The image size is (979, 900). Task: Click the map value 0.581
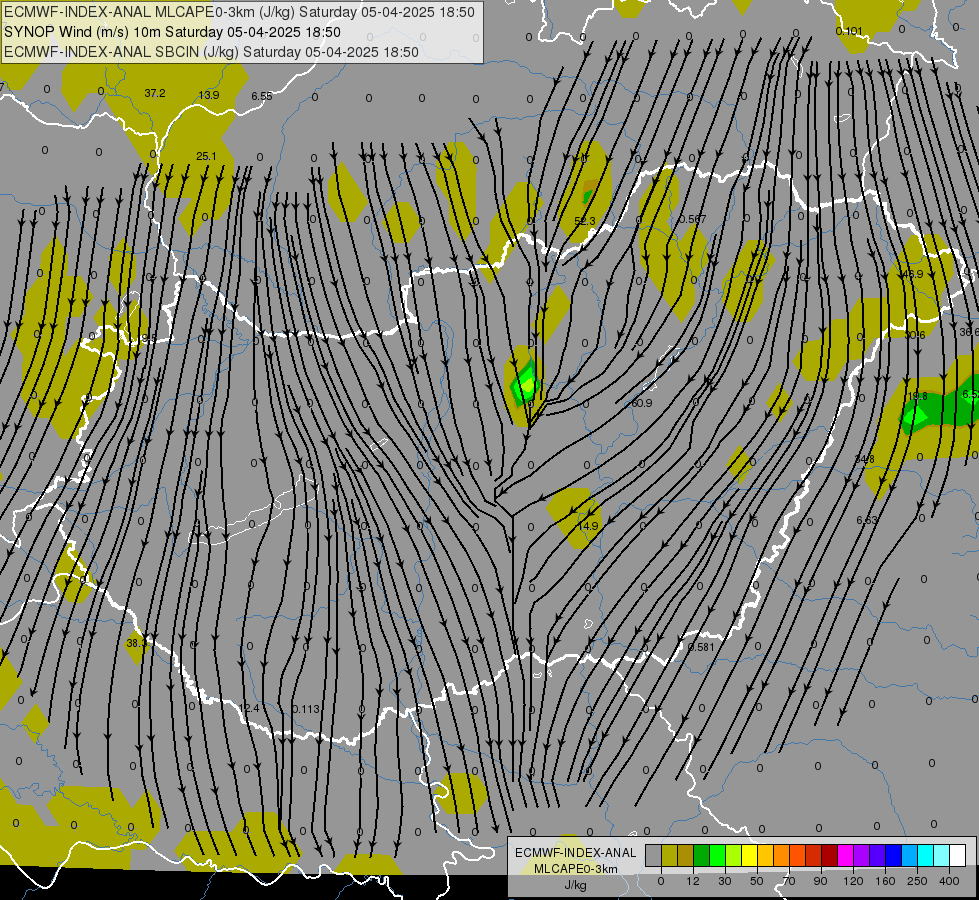pos(701,647)
